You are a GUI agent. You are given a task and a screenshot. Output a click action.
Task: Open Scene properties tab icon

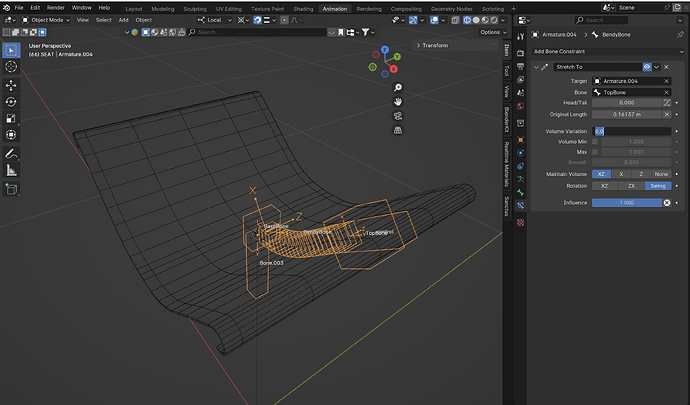[521, 93]
